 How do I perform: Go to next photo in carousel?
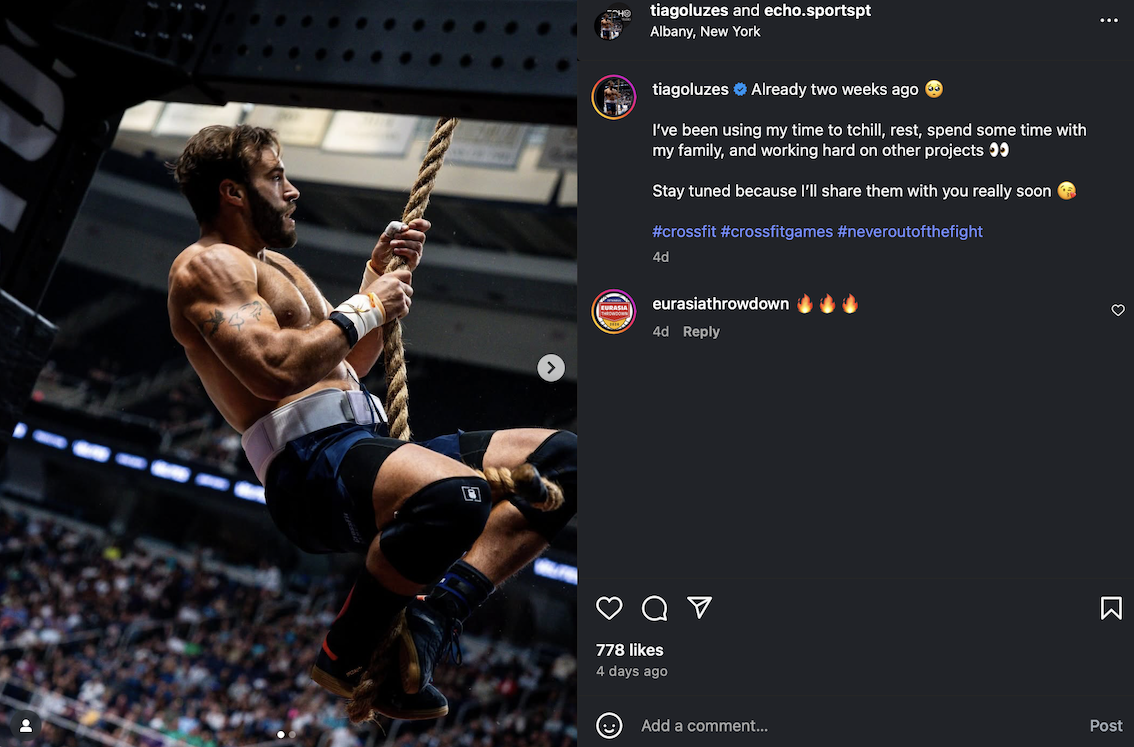point(551,368)
